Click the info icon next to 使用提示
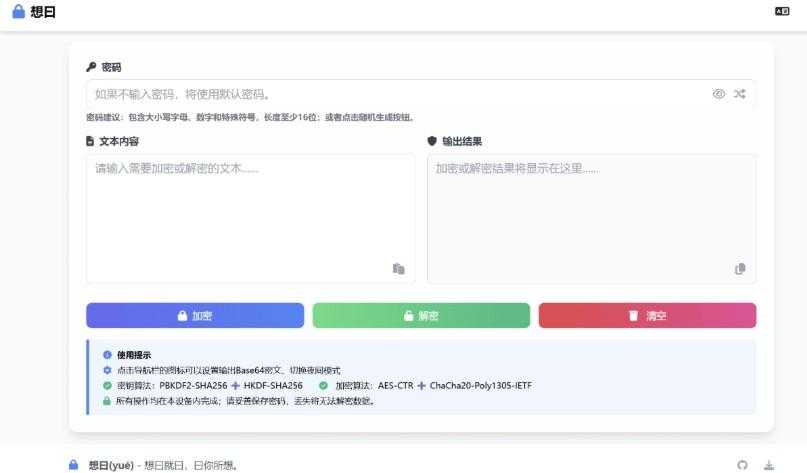 (x=107, y=355)
